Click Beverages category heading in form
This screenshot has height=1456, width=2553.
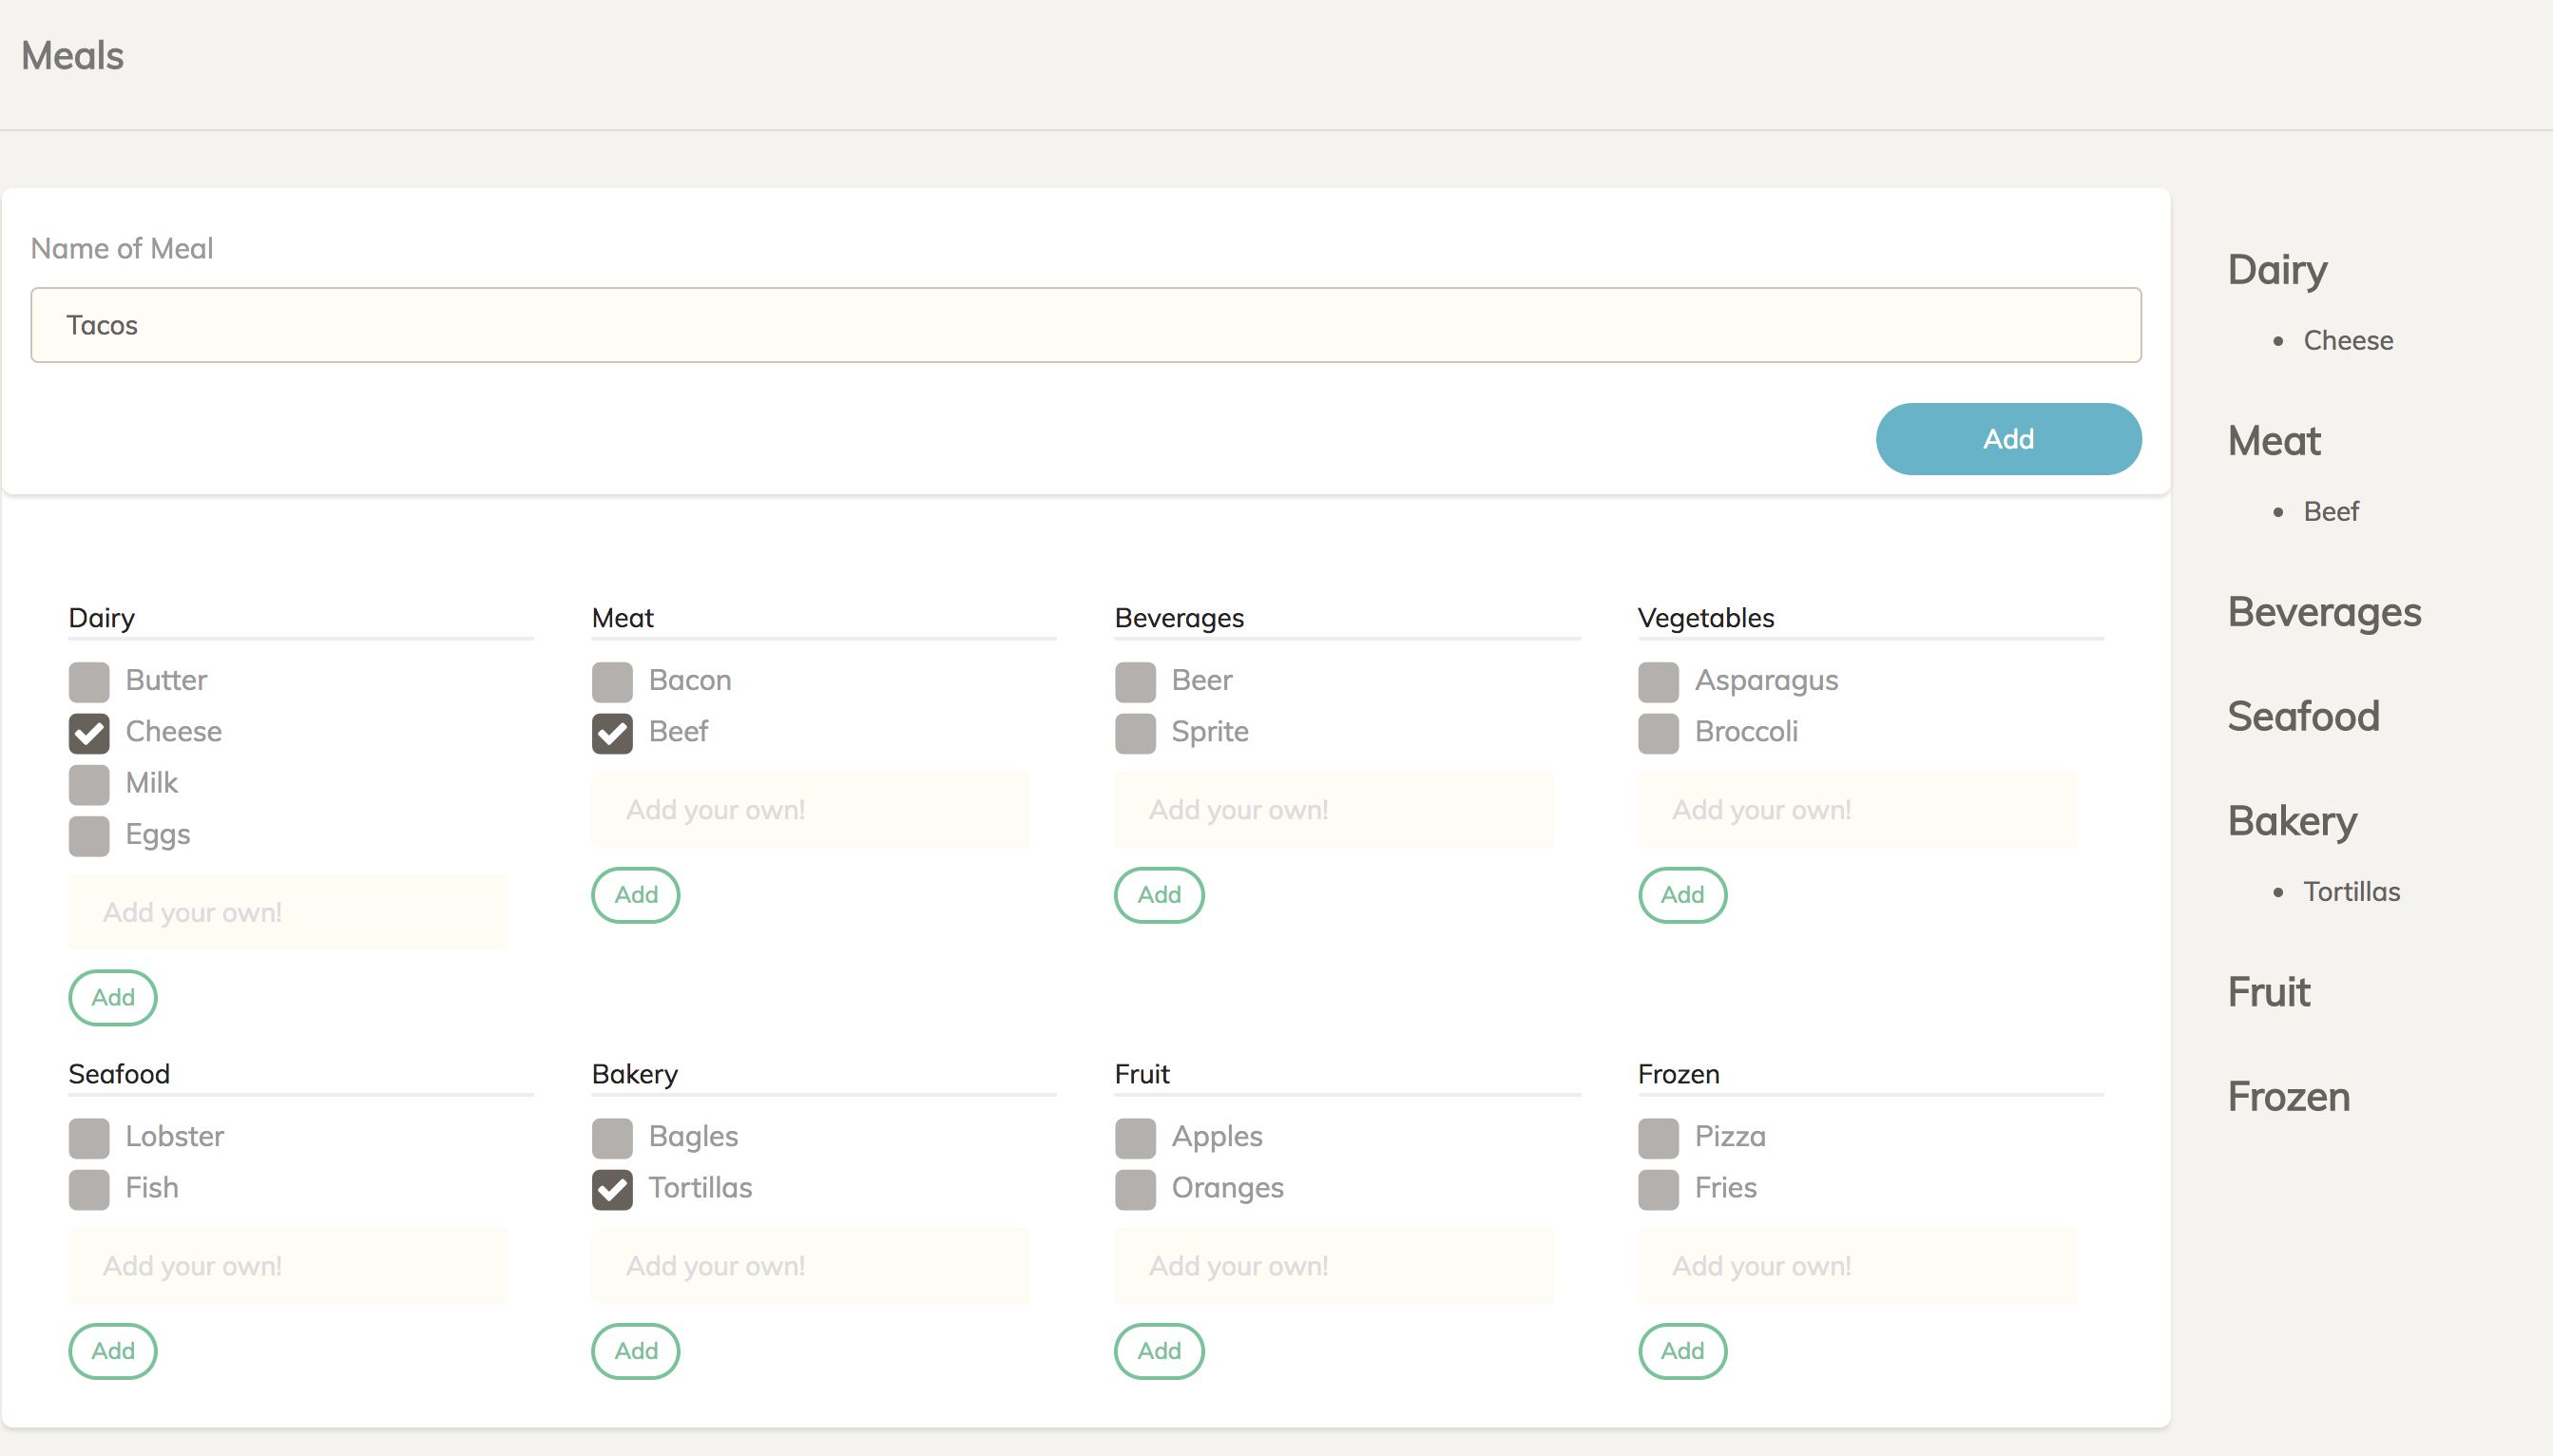1179,618
